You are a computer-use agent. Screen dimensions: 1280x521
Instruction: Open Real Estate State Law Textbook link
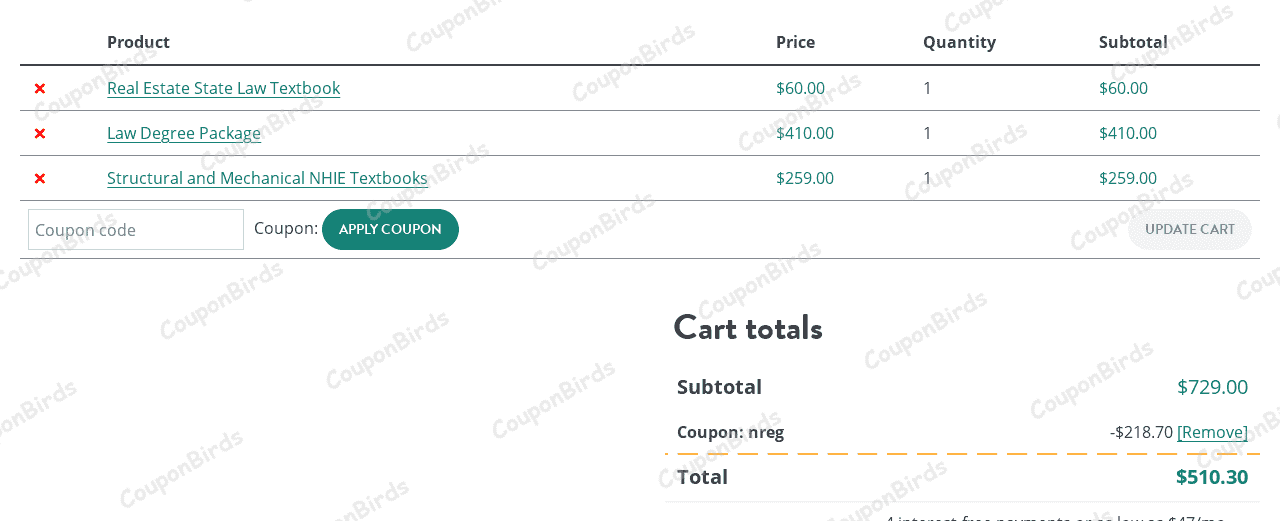click(x=223, y=88)
